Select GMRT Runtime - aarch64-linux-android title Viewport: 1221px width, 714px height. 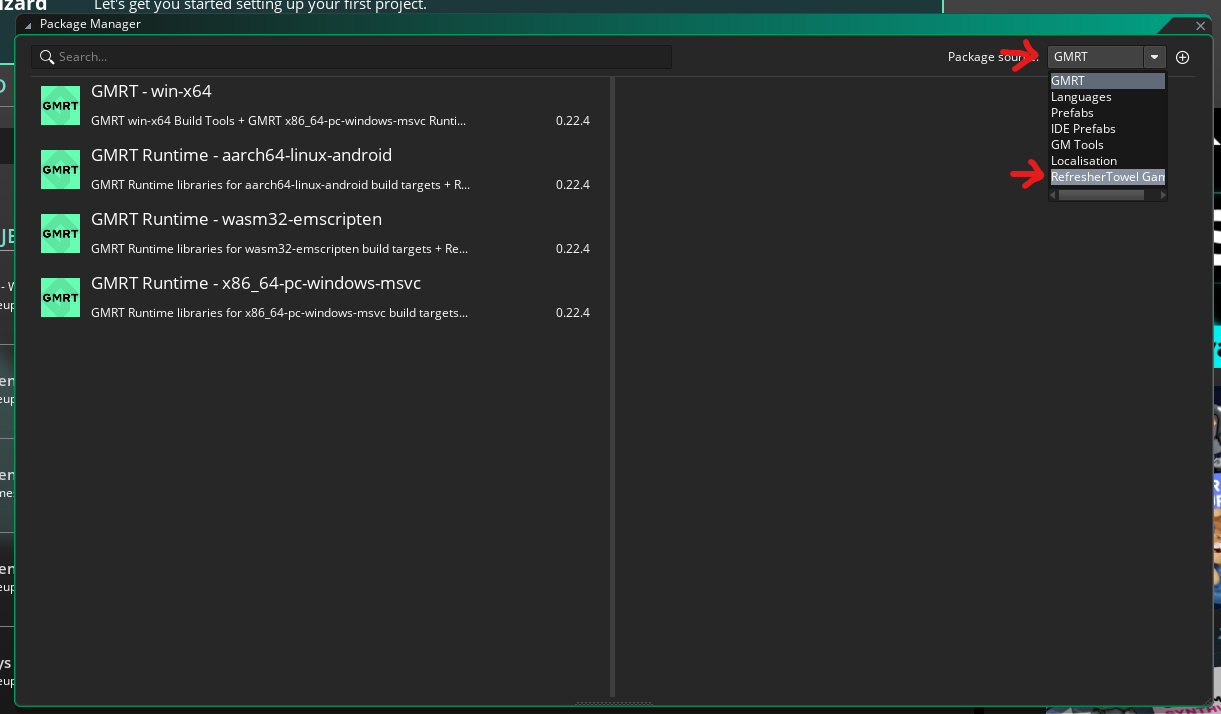pos(241,155)
